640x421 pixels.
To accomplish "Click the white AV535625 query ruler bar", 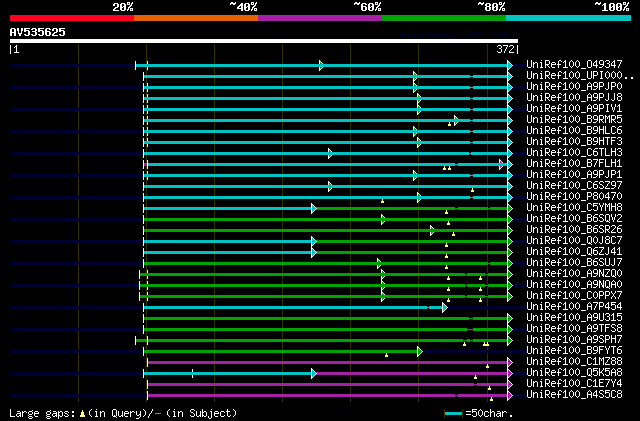I will (264, 41).
